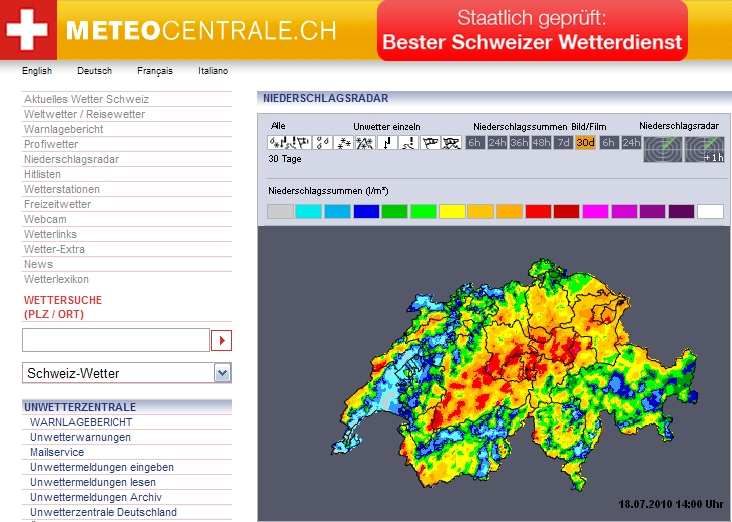Click the Swiss cross logo
732x522 pixels.
27,30
